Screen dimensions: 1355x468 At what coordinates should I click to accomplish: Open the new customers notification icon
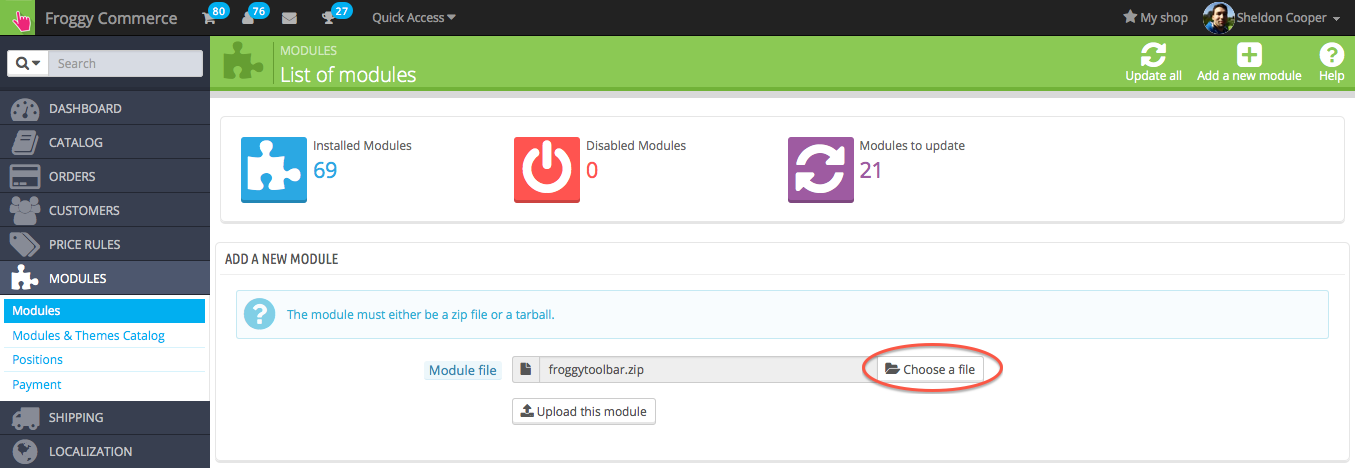248,18
